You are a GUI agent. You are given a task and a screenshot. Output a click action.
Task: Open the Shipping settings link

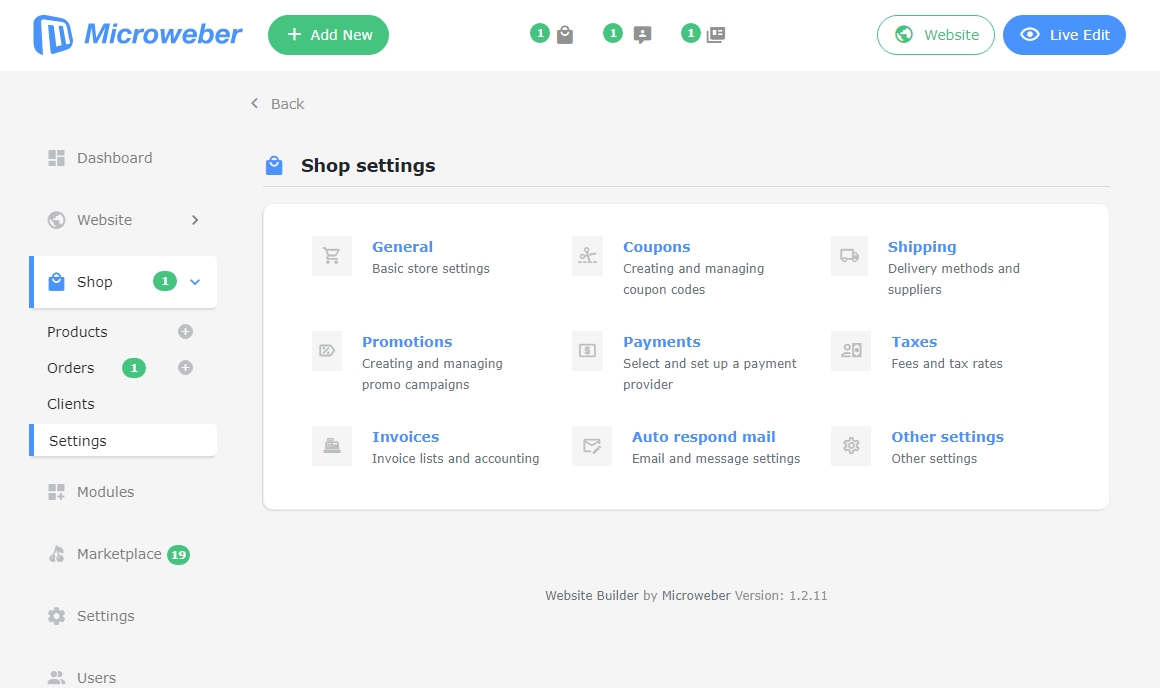[x=922, y=247]
